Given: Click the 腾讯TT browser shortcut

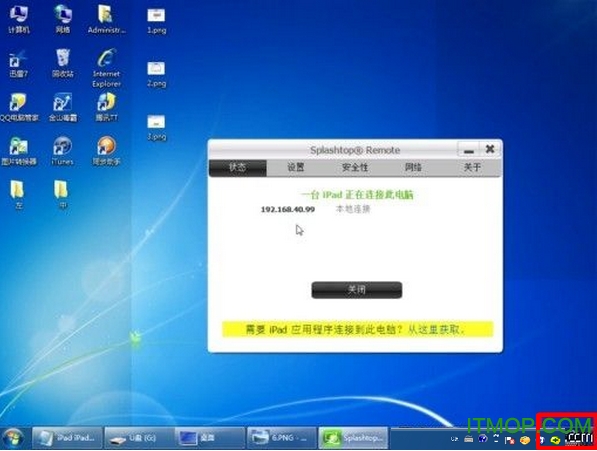Looking at the screenshot, I should (106, 107).
